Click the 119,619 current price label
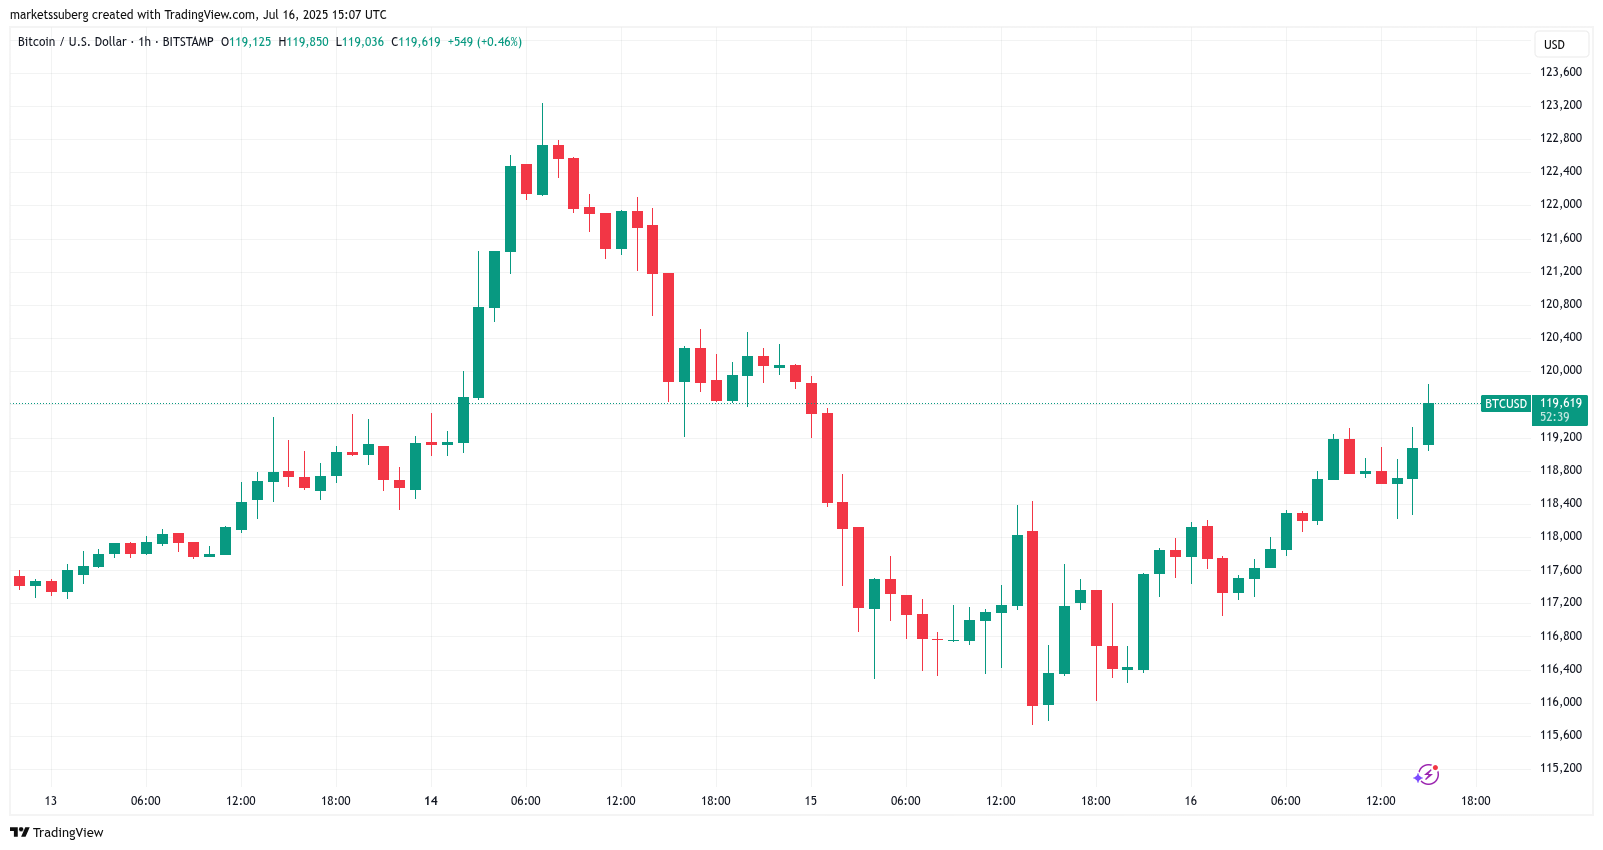The image size is (1603, 850). tap(1560, 404)
